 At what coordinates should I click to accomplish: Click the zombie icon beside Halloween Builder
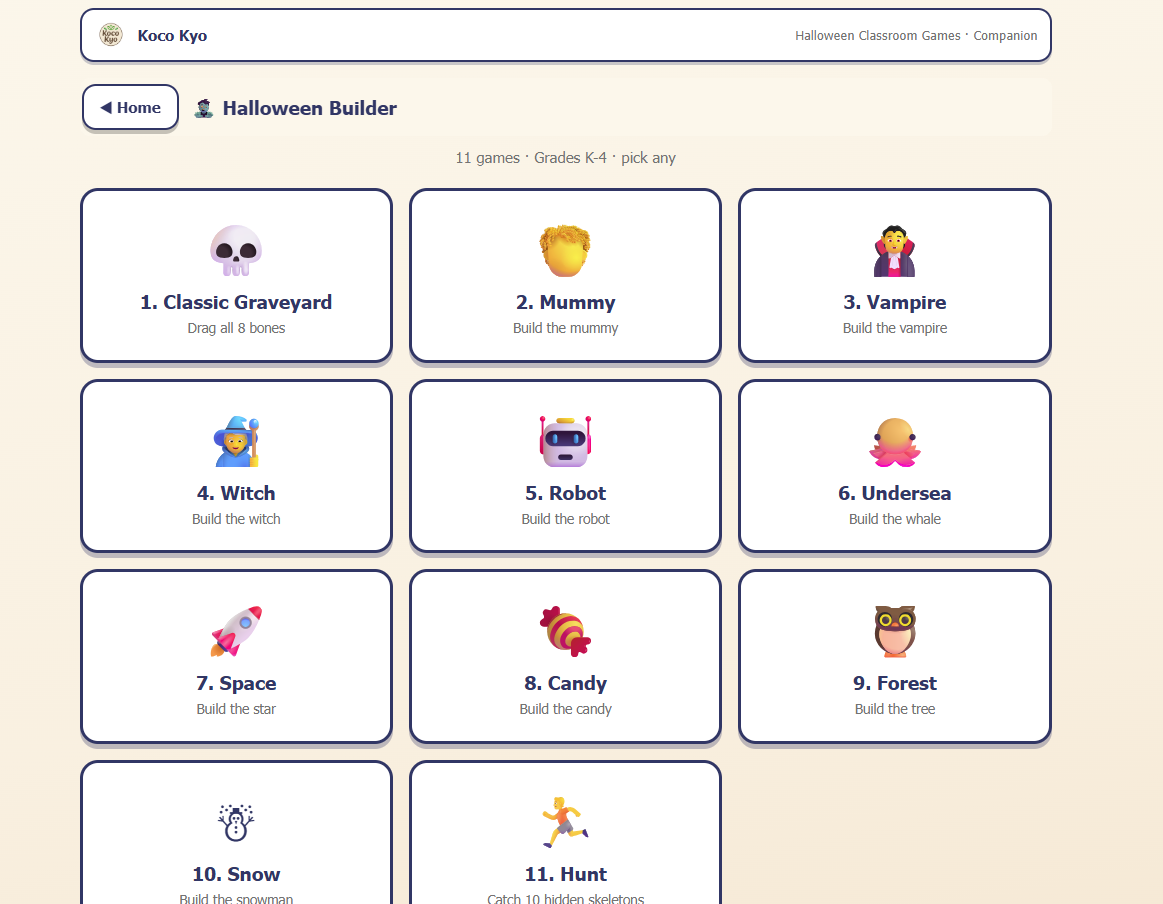click(204, 108)
